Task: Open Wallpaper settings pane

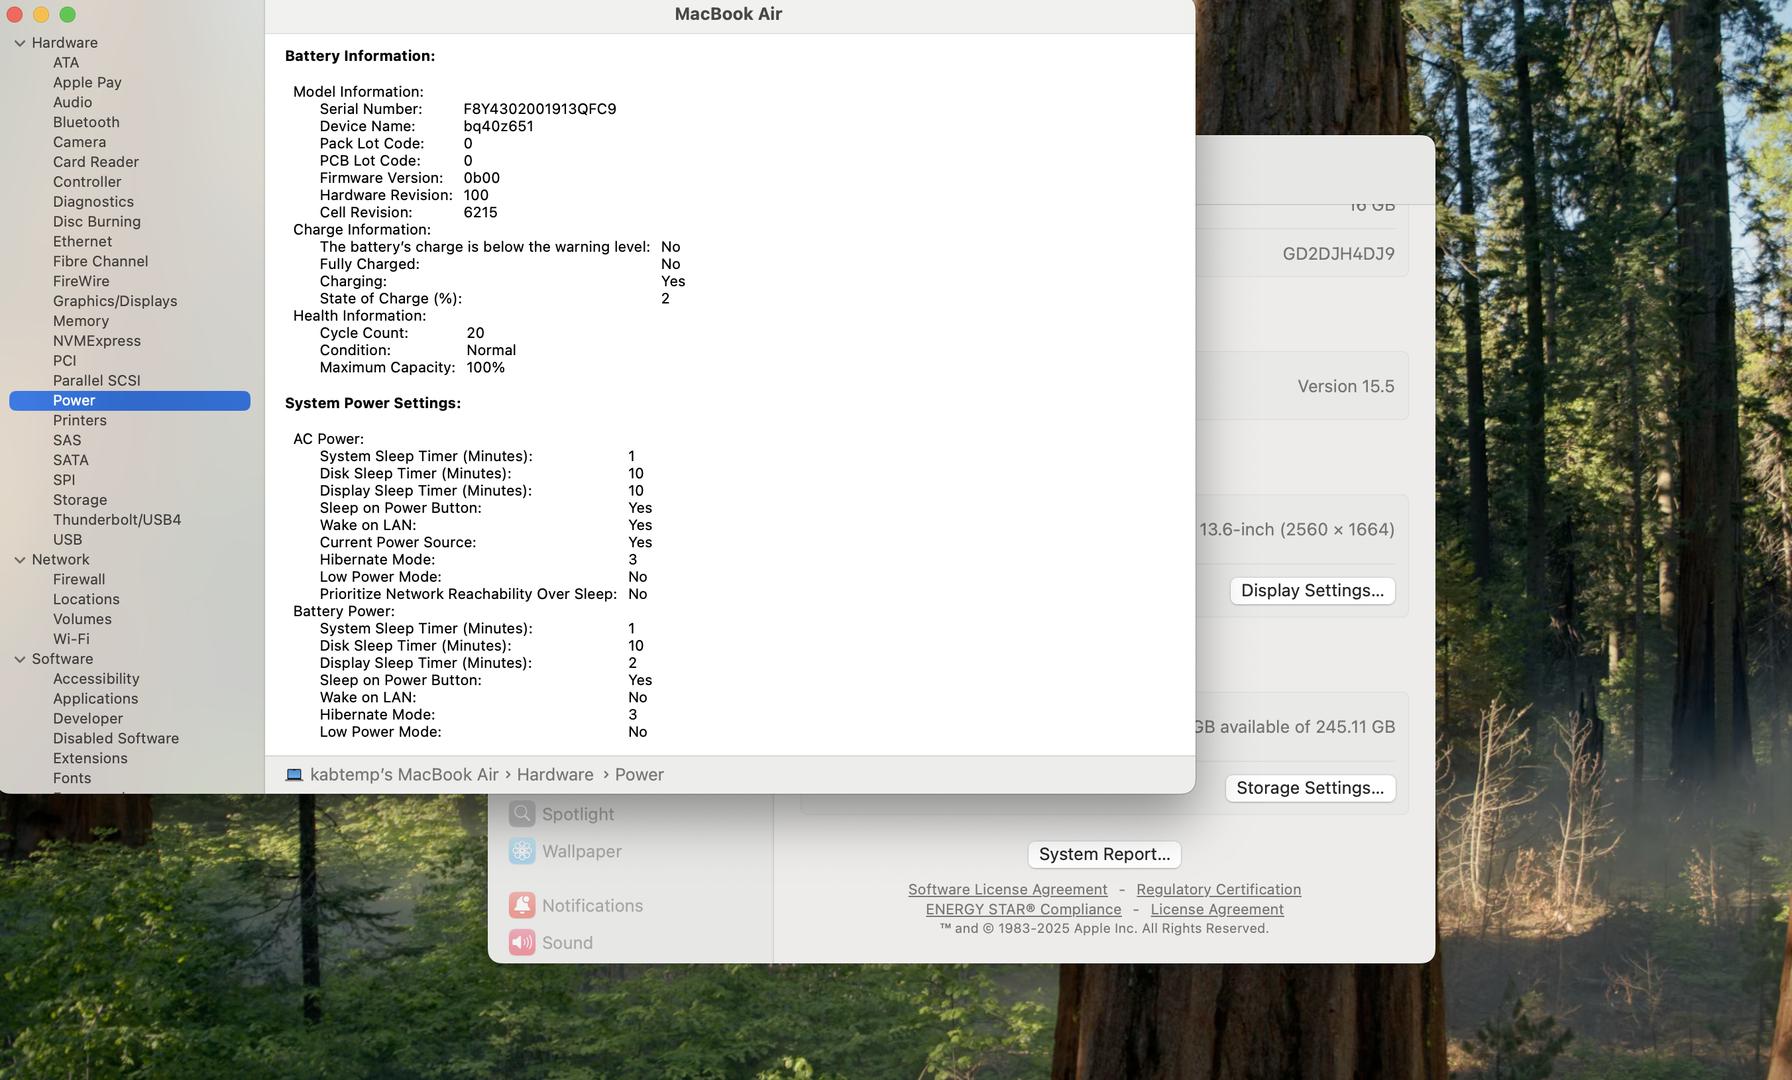Action: click(x=582, y=851)
